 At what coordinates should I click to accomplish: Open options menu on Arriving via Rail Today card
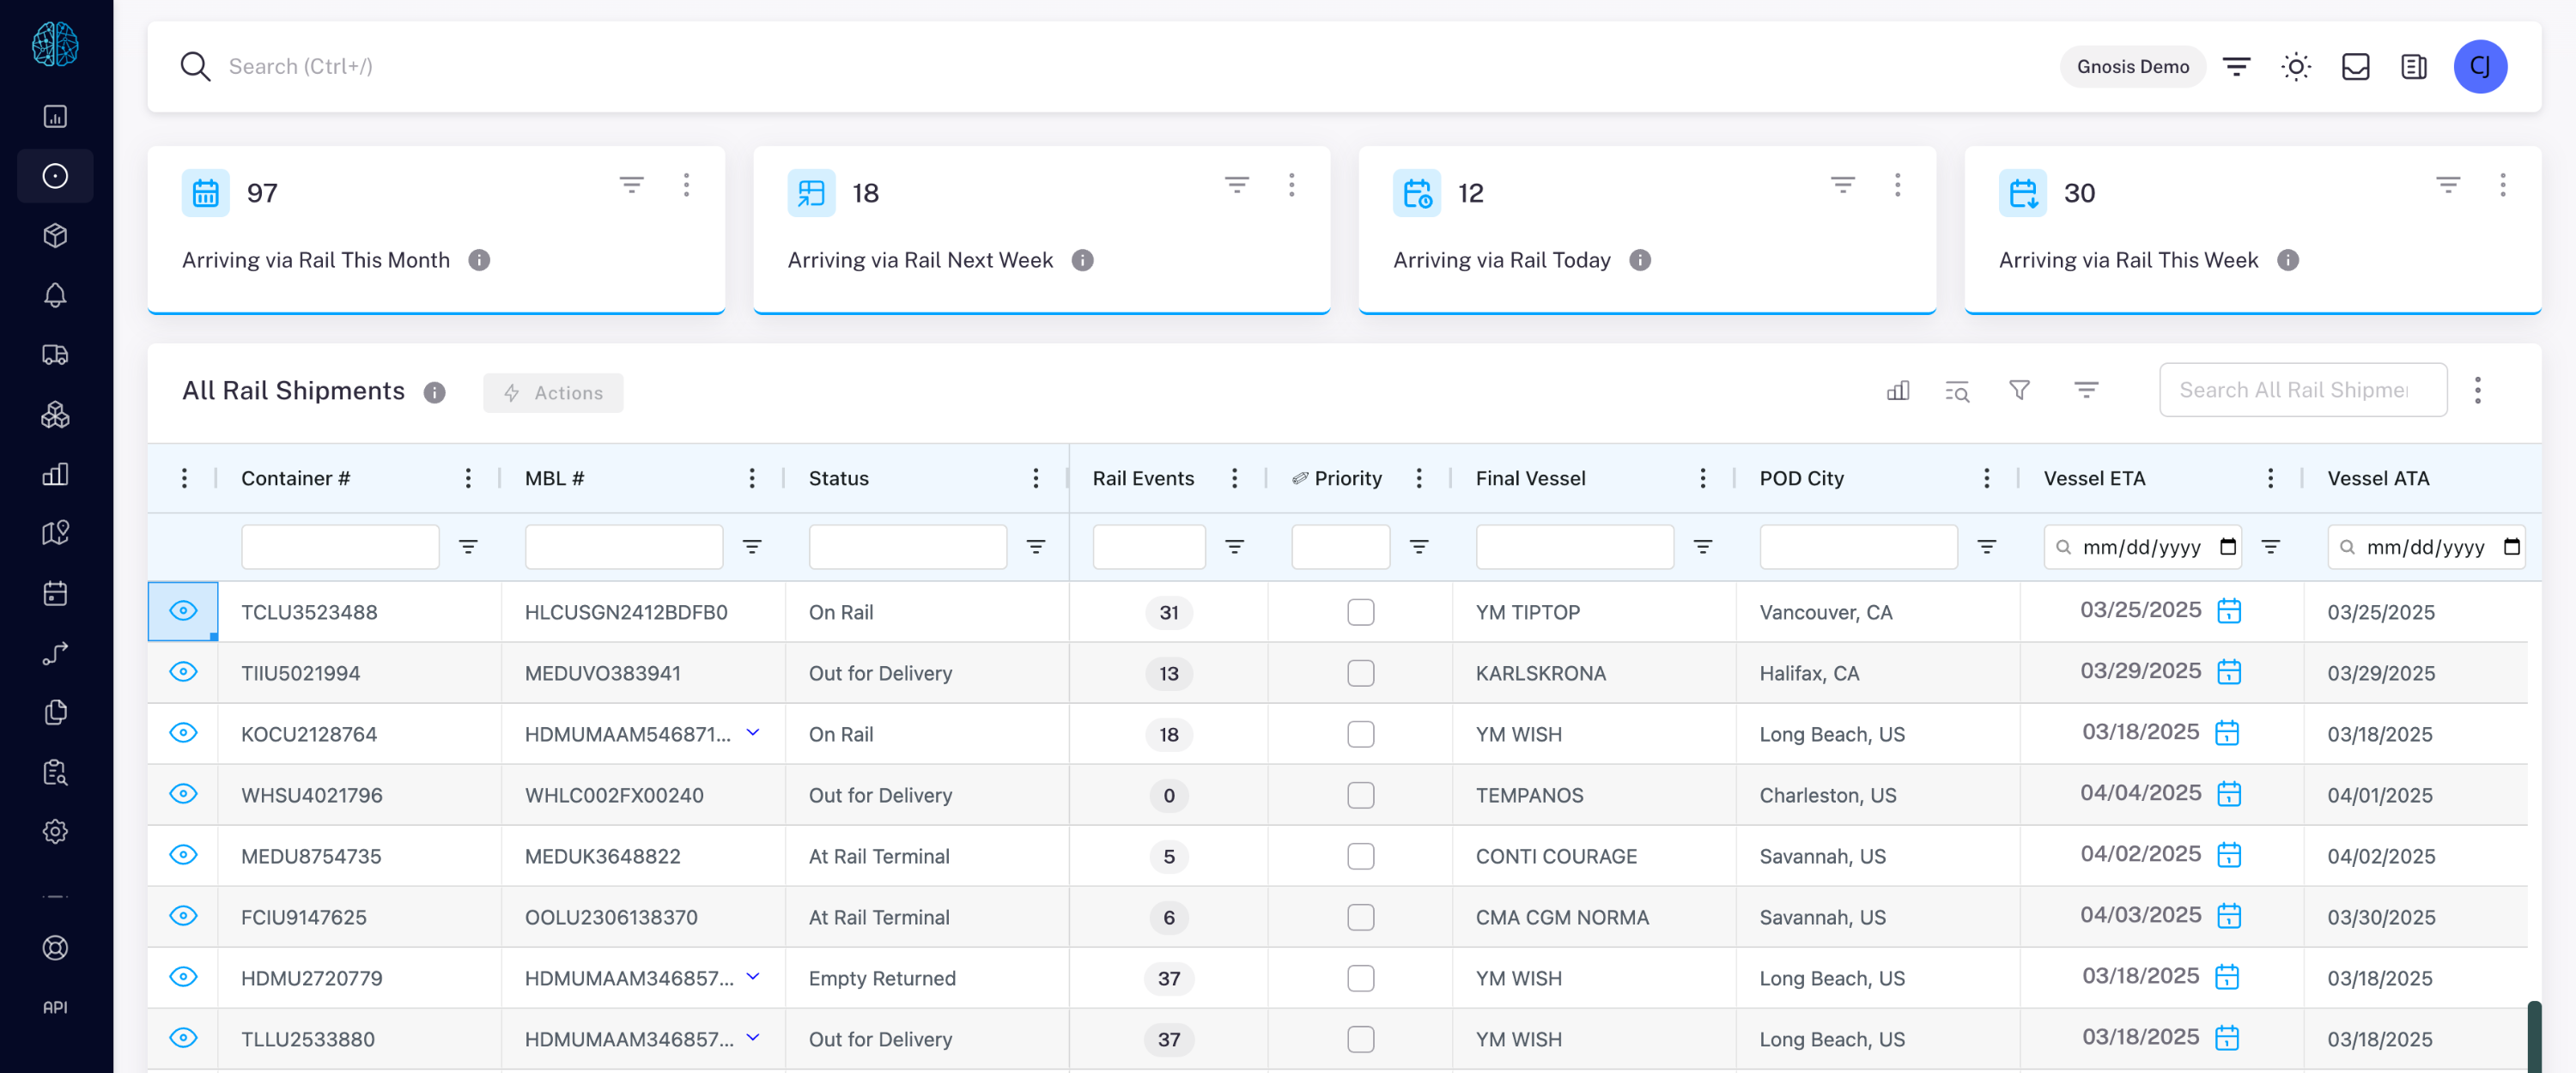(x=1897, y=185)
